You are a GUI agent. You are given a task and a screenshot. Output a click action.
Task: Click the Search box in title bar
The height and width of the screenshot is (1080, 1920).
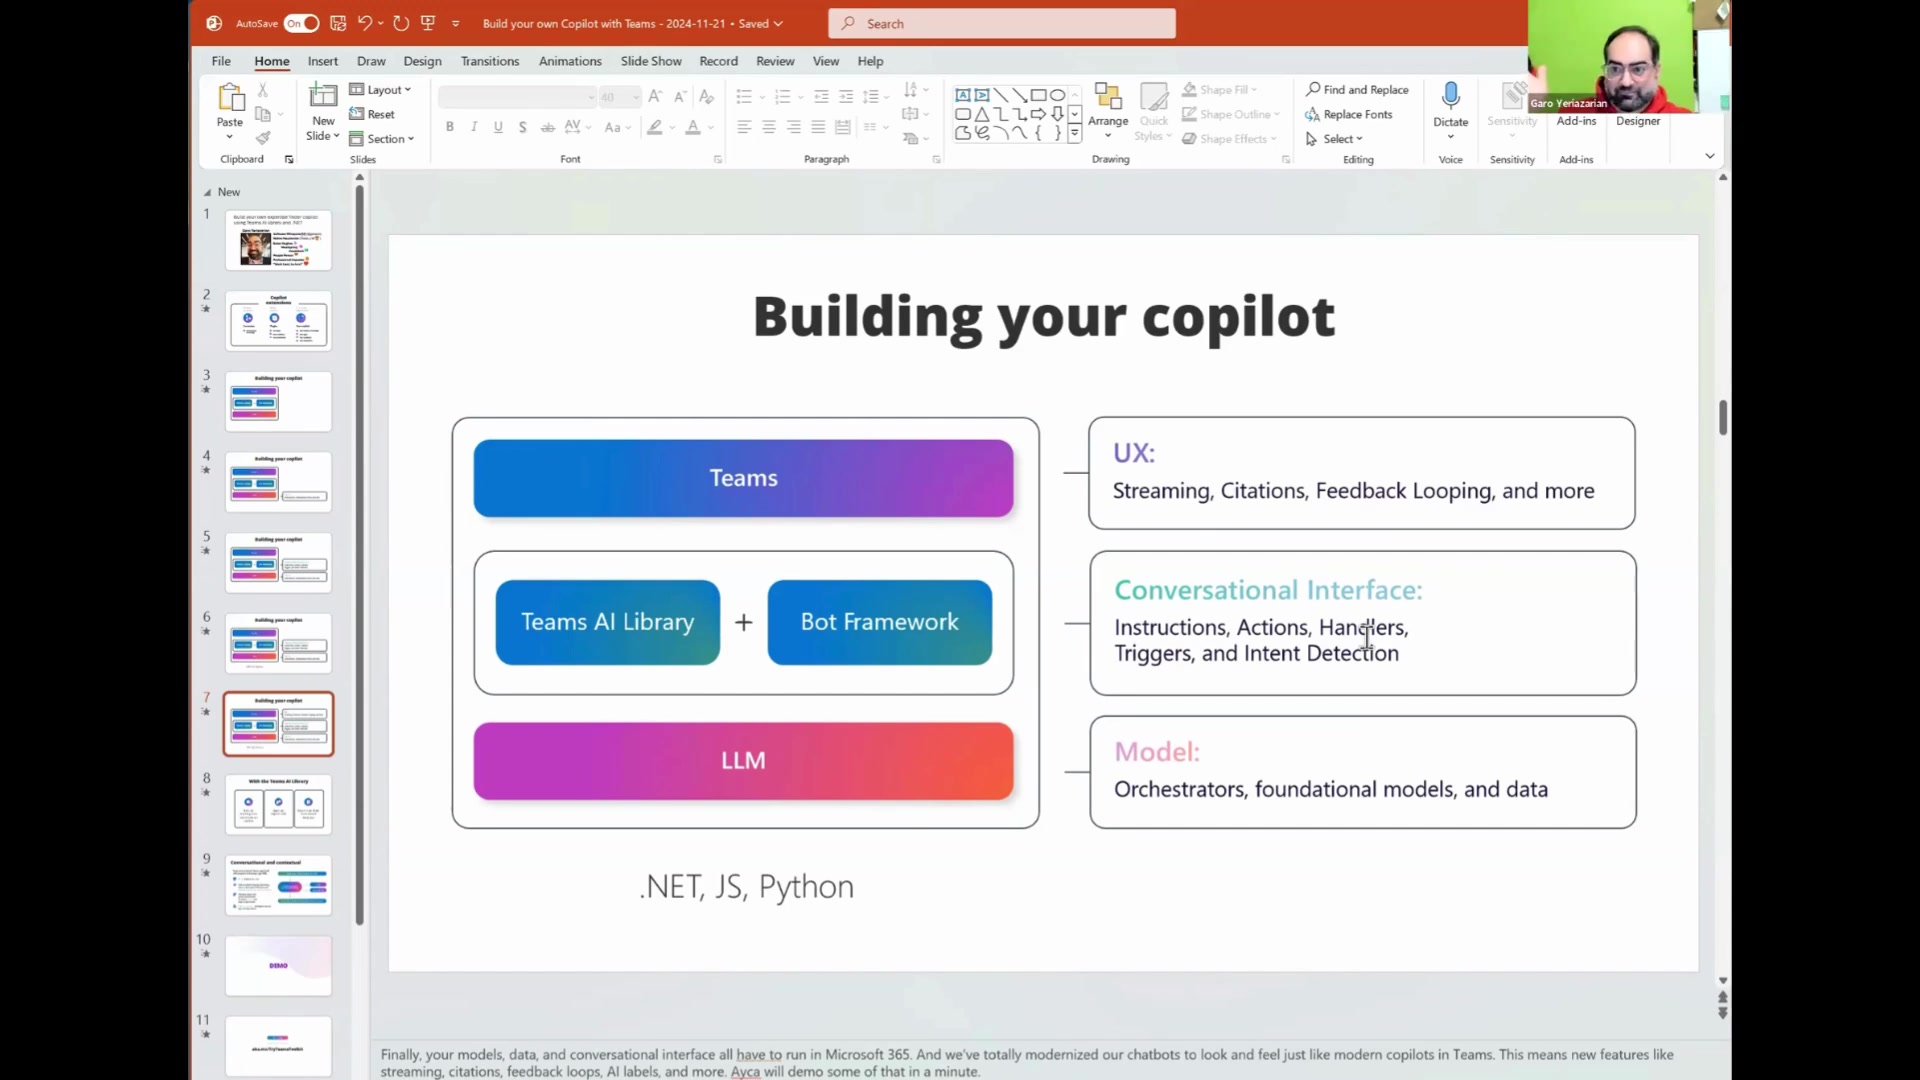point(1002,23)
